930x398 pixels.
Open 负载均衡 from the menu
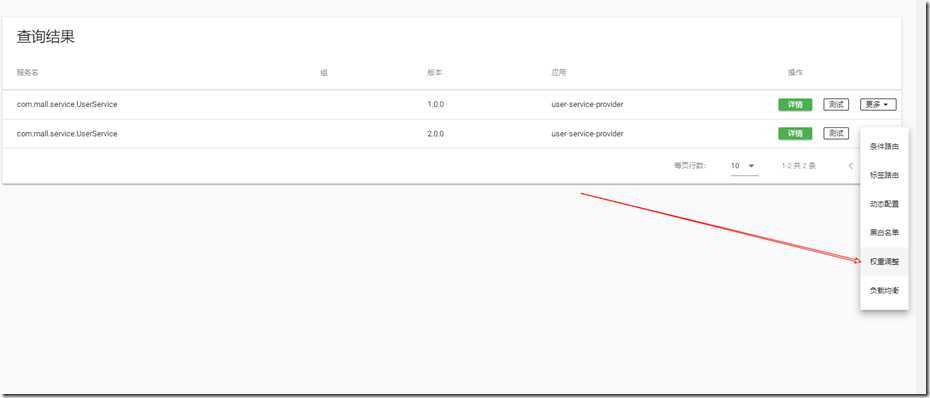pyautogui.click(x=884, y=291)
